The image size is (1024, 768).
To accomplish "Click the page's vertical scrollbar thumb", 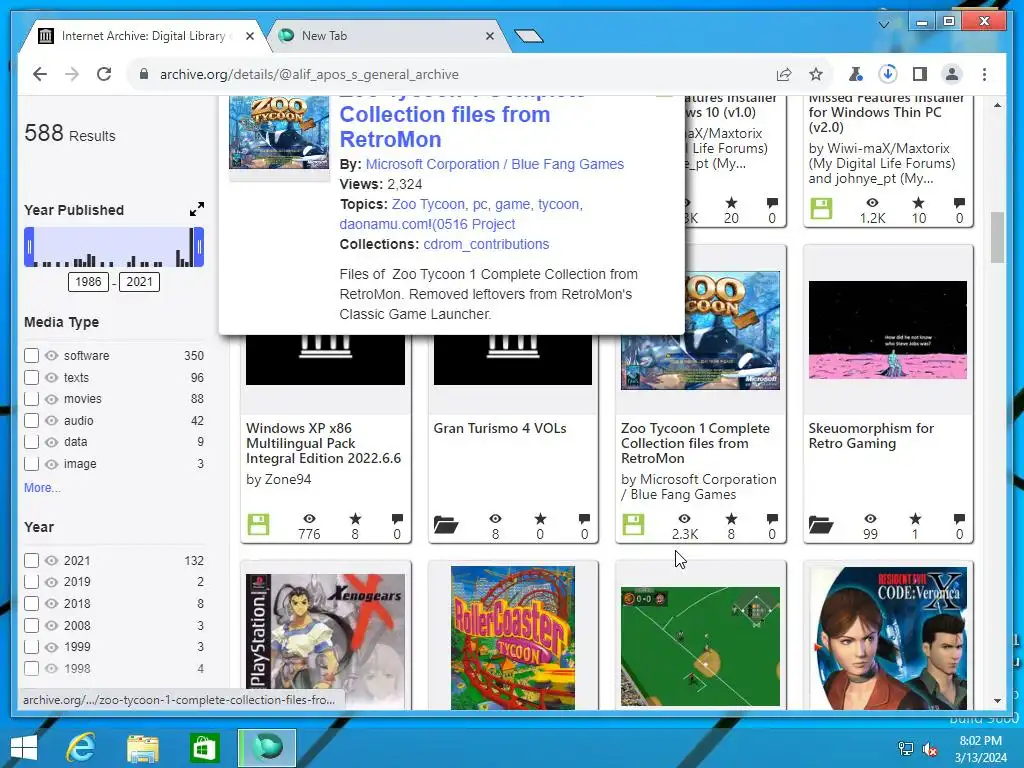I will click(997, 238).
